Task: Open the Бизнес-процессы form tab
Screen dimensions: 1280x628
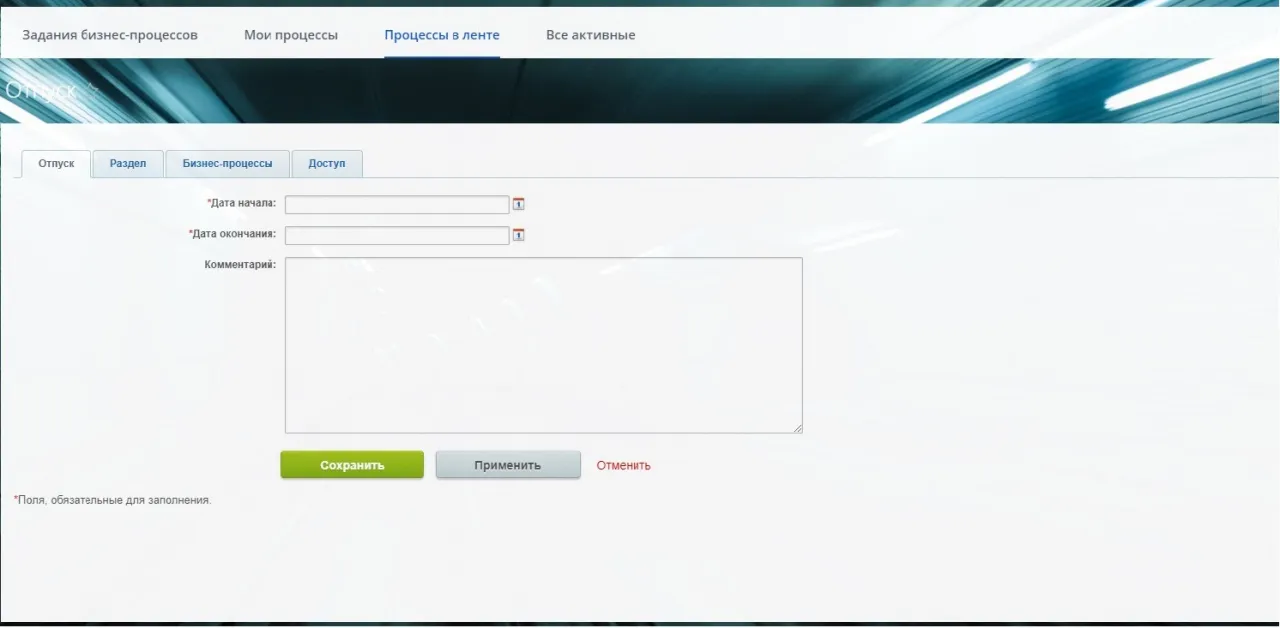Action: (227, 163)
